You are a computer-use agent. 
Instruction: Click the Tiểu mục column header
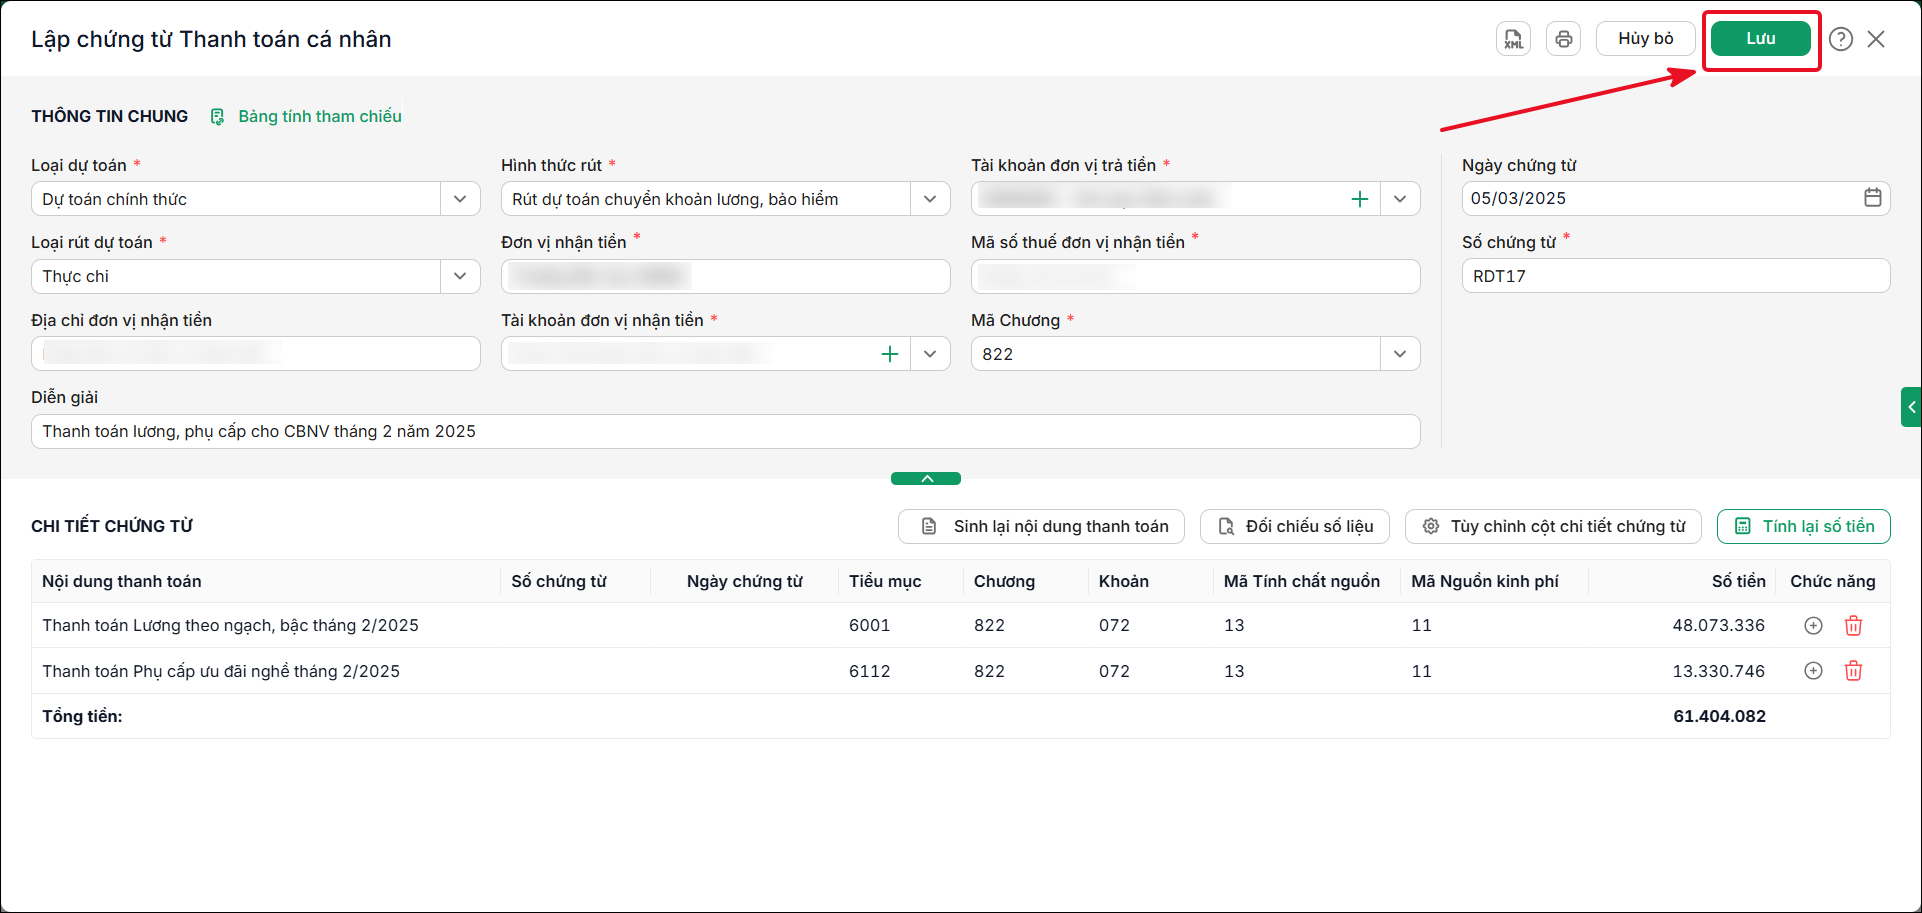(x=885, y=581)
